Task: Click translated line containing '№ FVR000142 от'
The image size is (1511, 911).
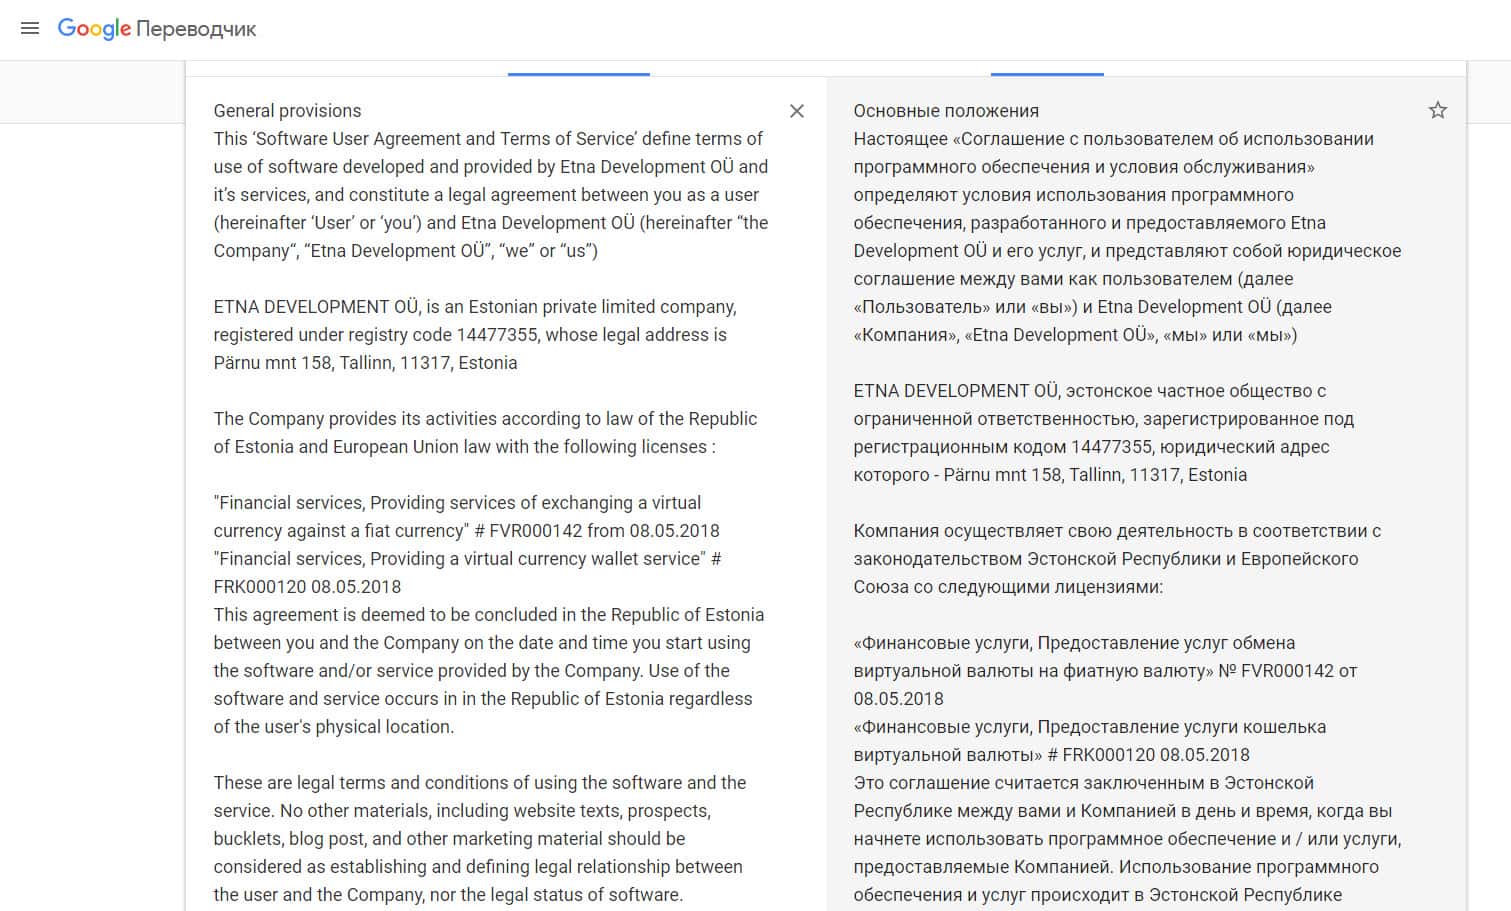Action: click(1105, 671)
